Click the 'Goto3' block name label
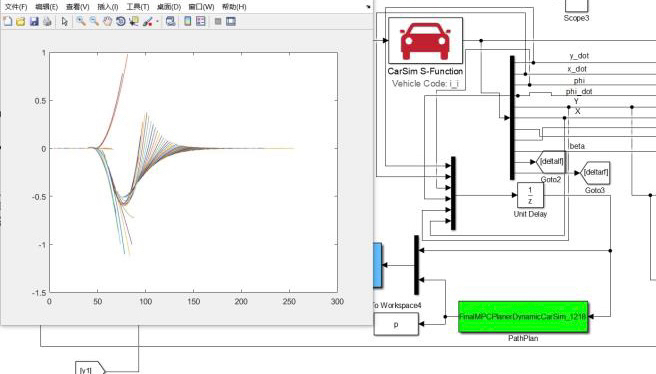The width and height of the screenshot is (656, 374). tap(594, 190)
